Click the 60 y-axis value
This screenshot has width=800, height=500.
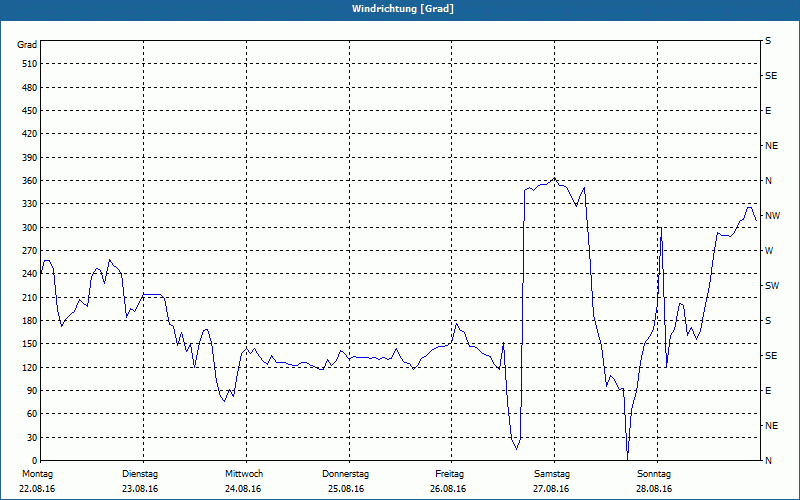click(x=32, y=413)
